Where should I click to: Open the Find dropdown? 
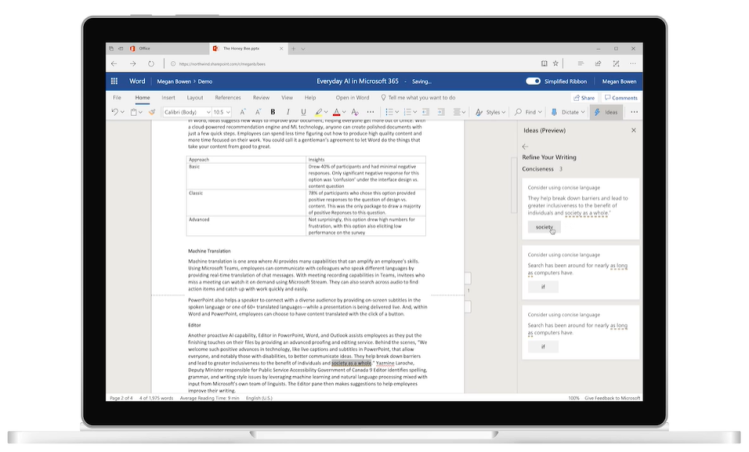[x=528, y=112]
